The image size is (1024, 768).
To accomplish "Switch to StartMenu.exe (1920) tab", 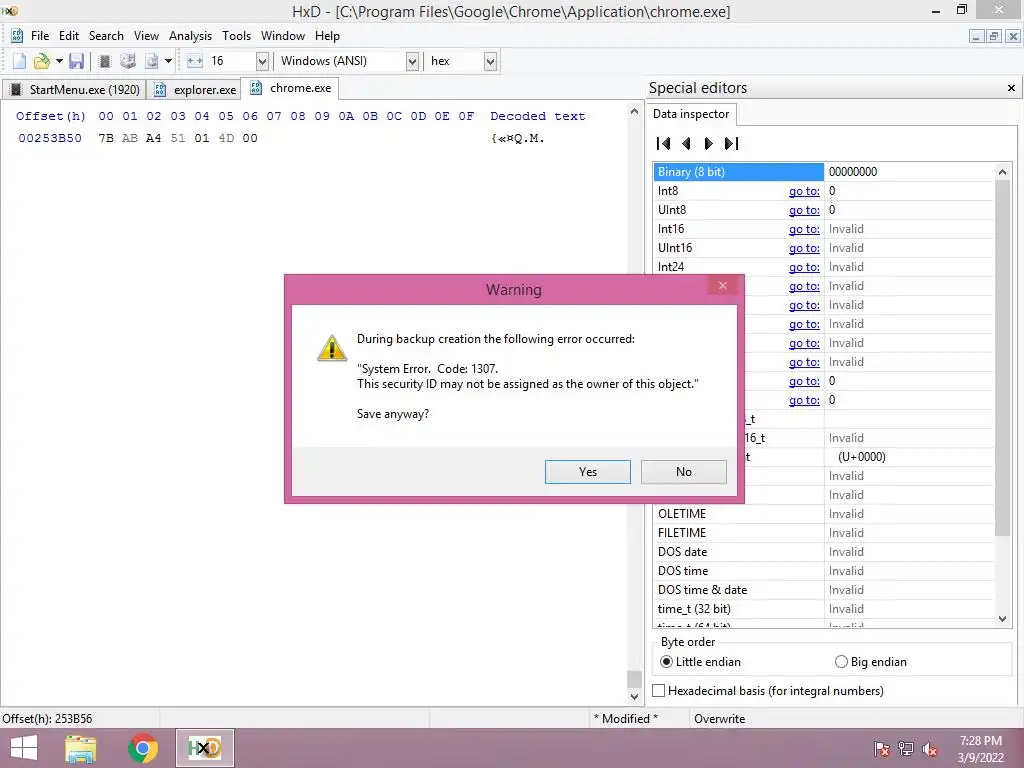I will [74, 89].
